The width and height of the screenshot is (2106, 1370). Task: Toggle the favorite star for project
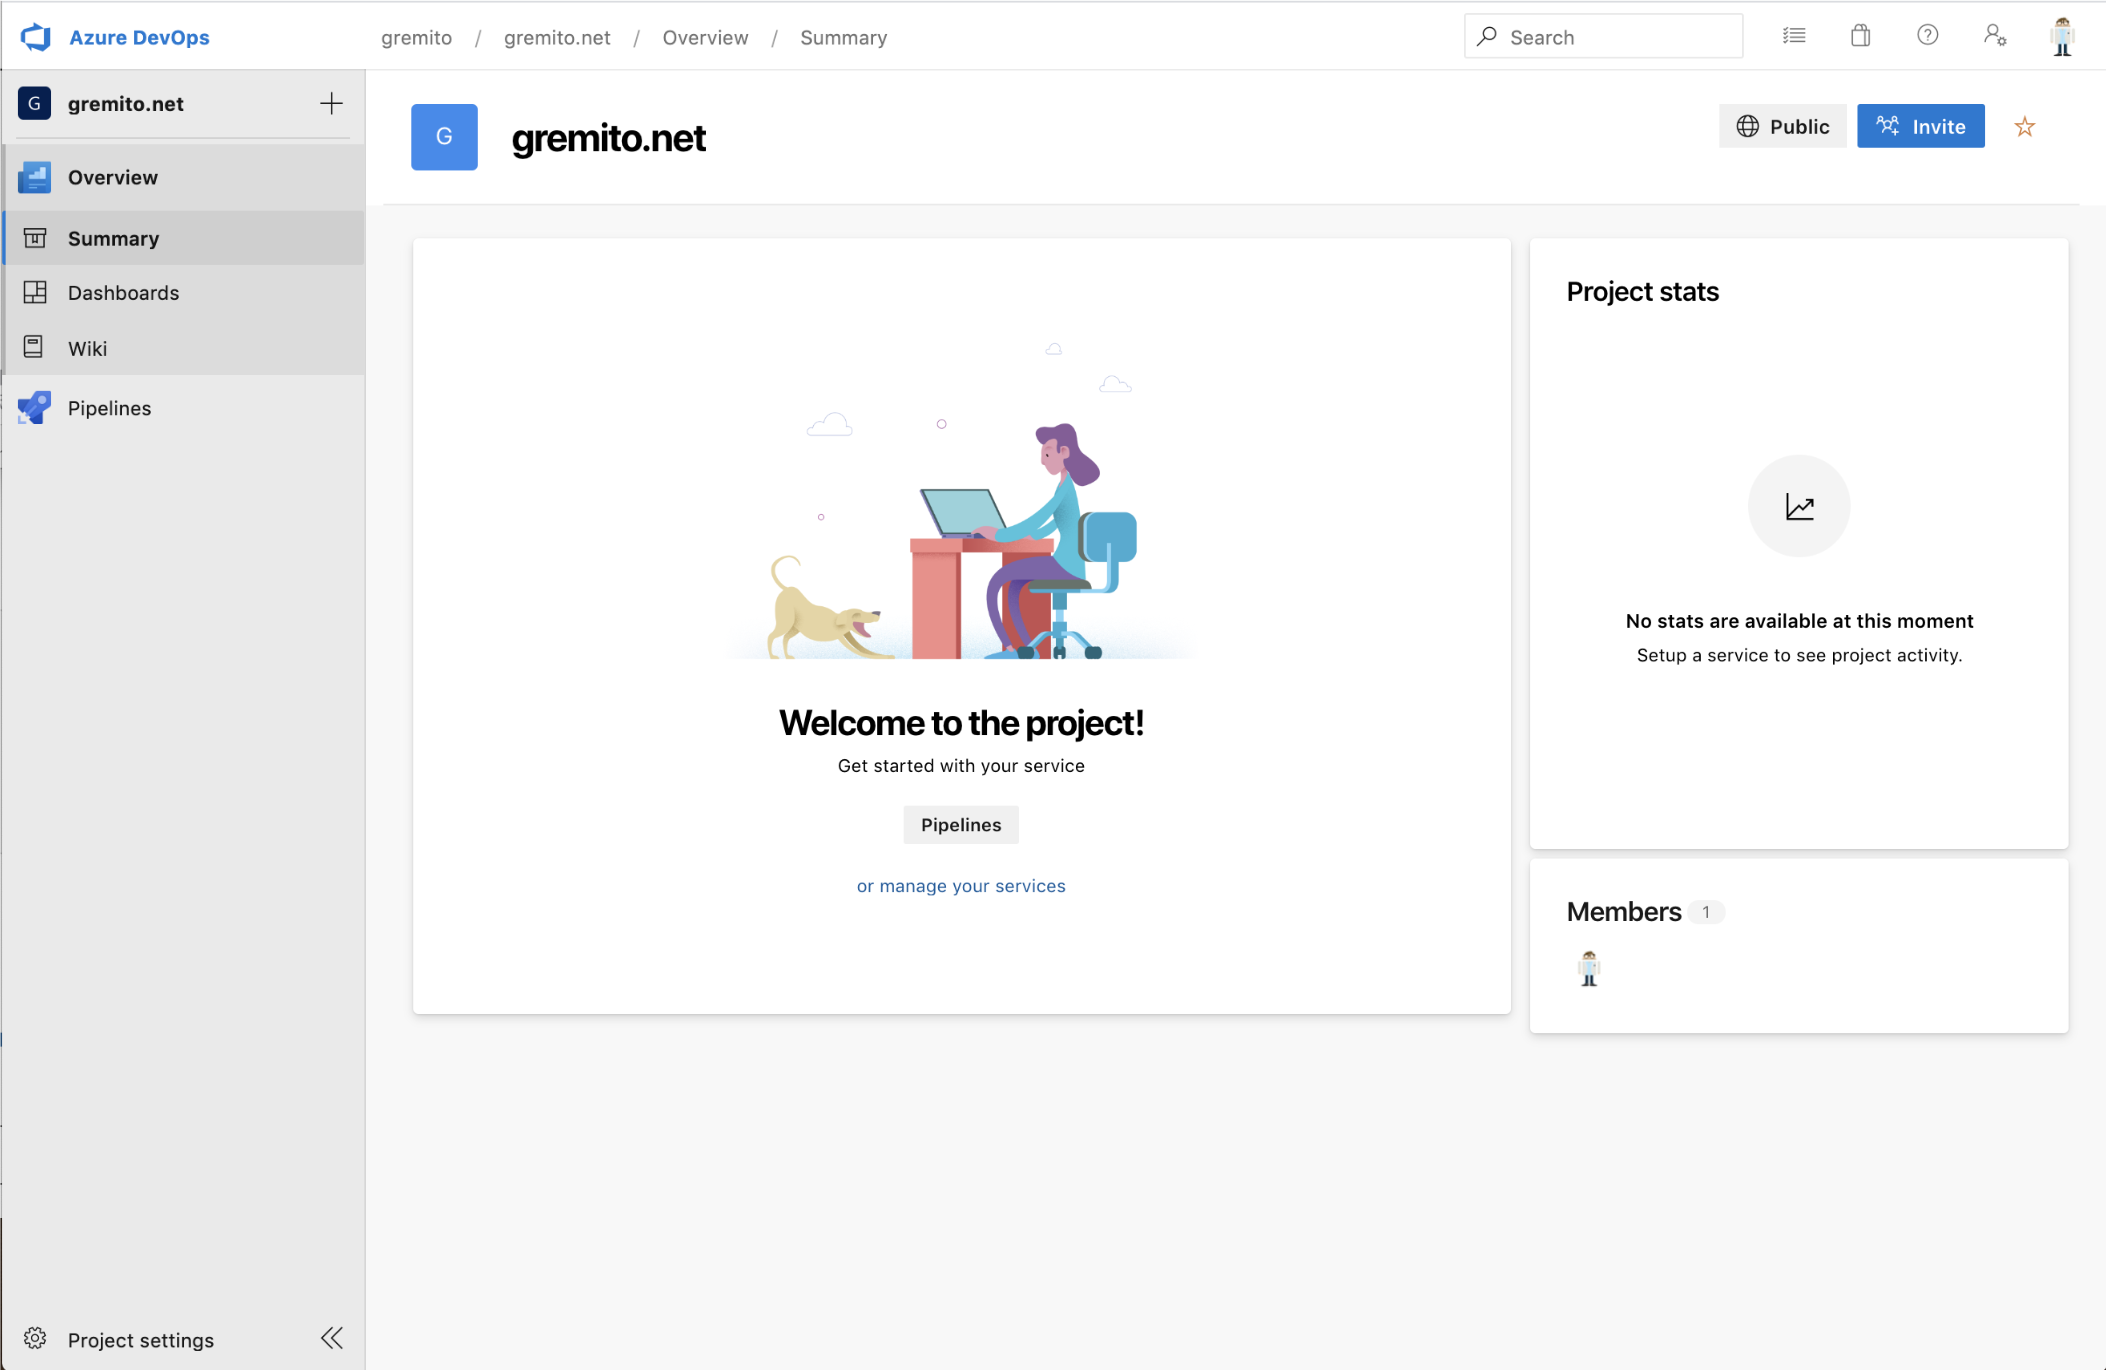pos(2025,127)
